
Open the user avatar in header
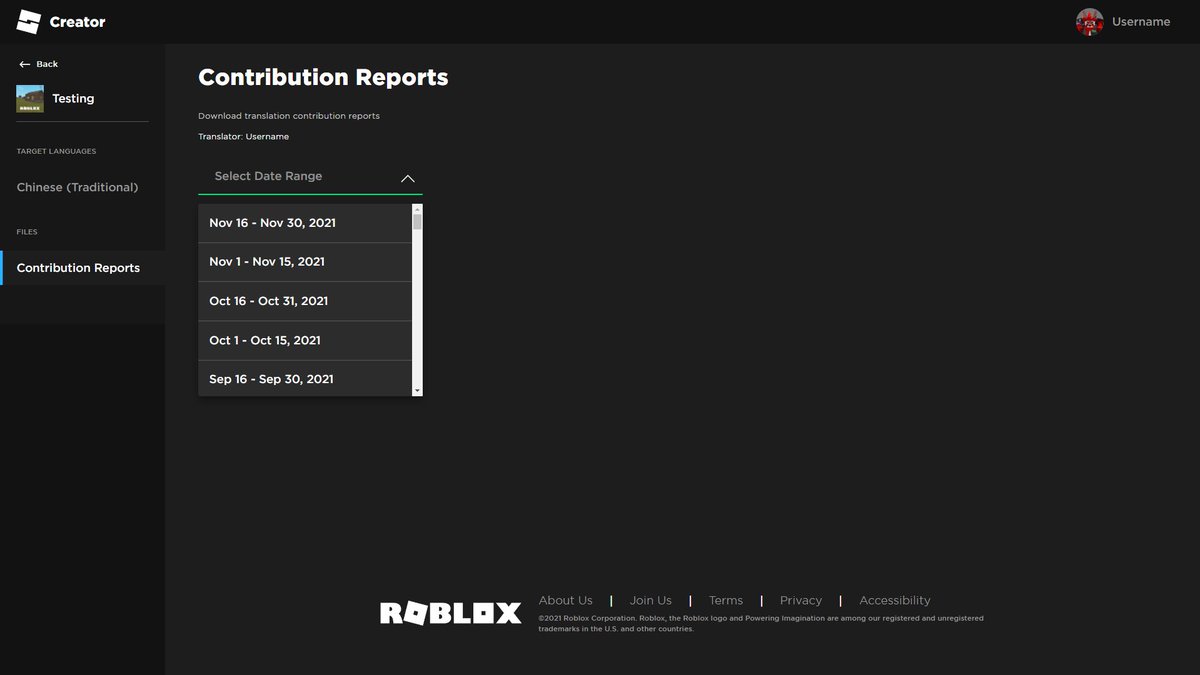pyautogui.click(x=1089, y=21)
